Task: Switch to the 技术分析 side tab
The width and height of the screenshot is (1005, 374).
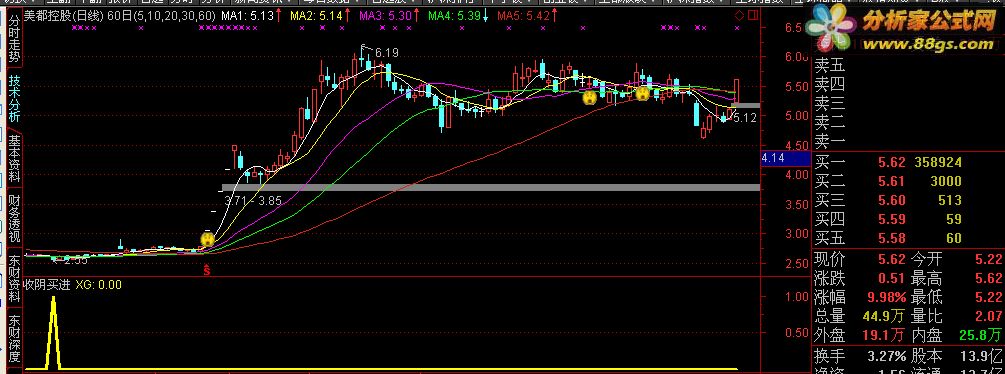Action: [14, 99]
